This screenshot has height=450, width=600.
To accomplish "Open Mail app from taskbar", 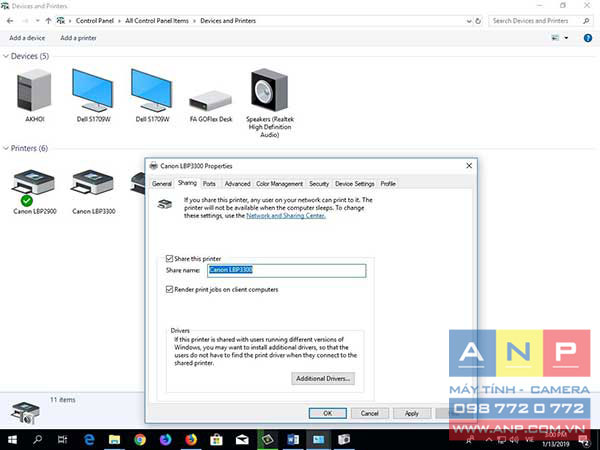I will 242,439.
